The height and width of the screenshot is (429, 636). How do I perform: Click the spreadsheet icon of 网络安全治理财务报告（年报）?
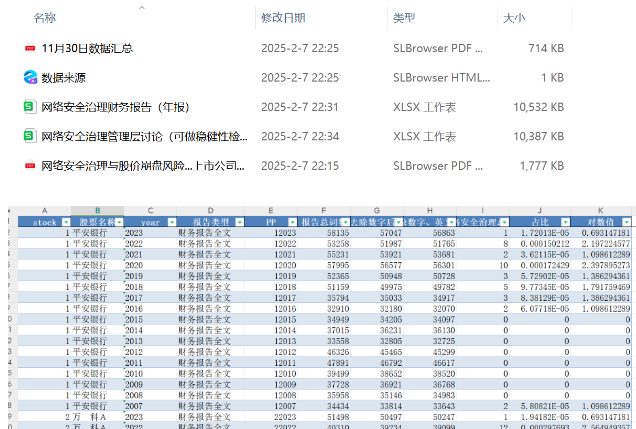[x=29, y=107]
